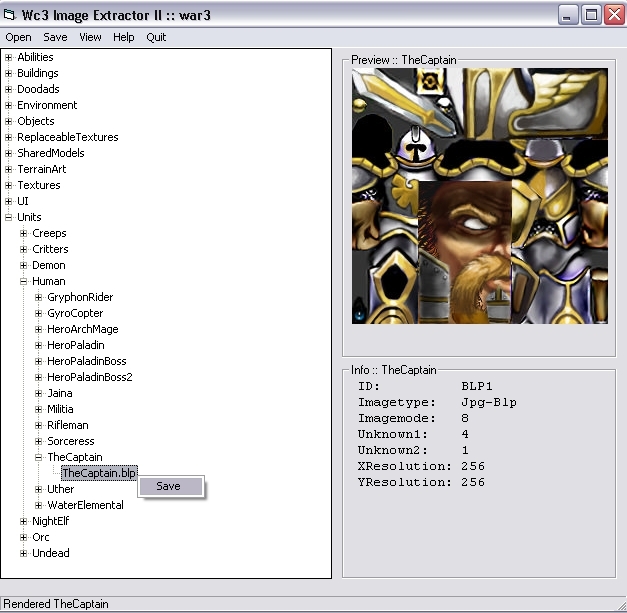
Task: Click the XResolution value 256
Action: [473, 466]
